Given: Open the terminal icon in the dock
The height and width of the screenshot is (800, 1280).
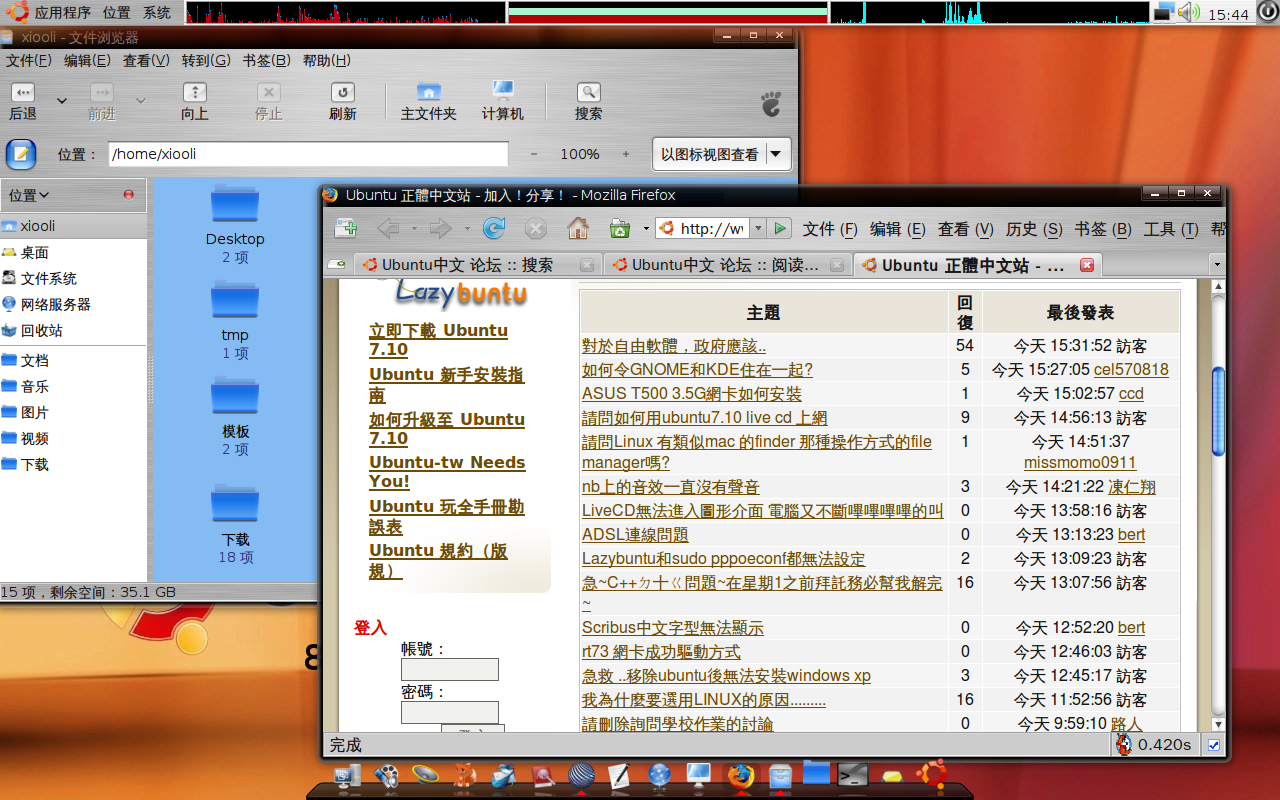Looking at the screenshot, I should click(x=852, y=774).
